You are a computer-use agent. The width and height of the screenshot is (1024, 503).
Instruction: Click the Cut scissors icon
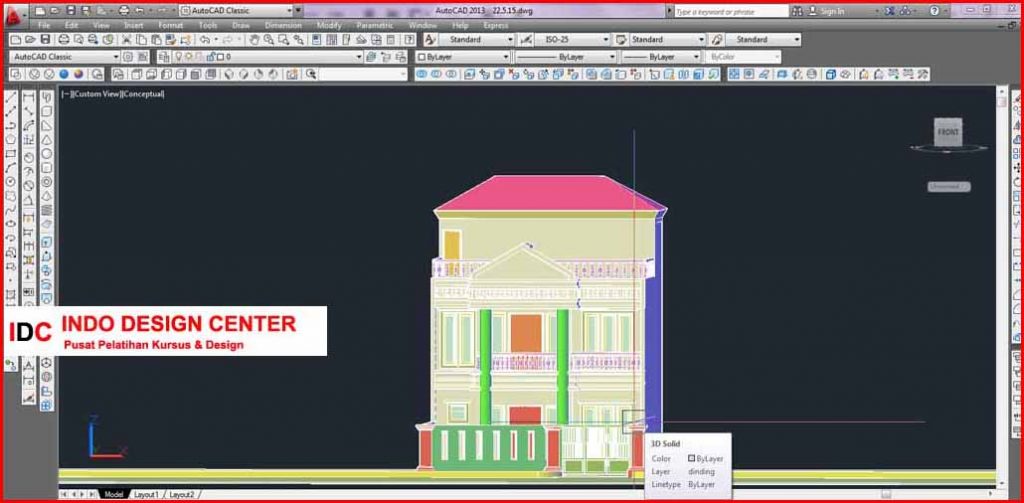[127, 40]
